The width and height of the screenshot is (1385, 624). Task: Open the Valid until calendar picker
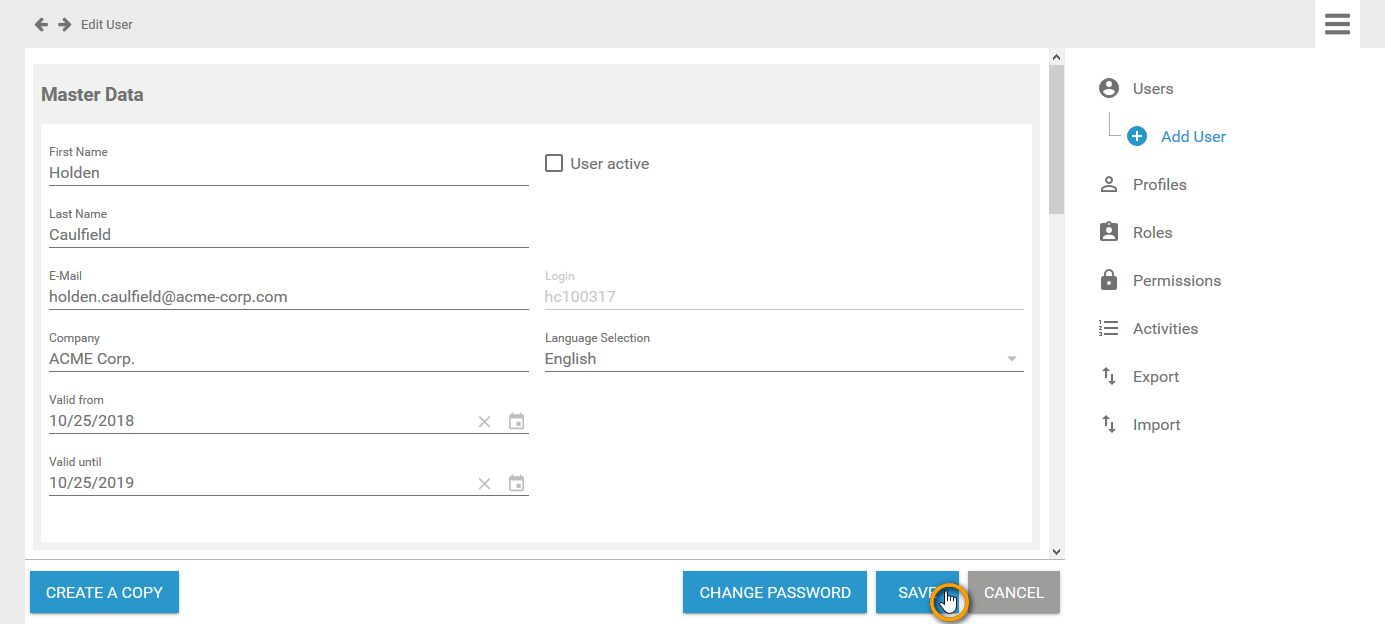516,483
